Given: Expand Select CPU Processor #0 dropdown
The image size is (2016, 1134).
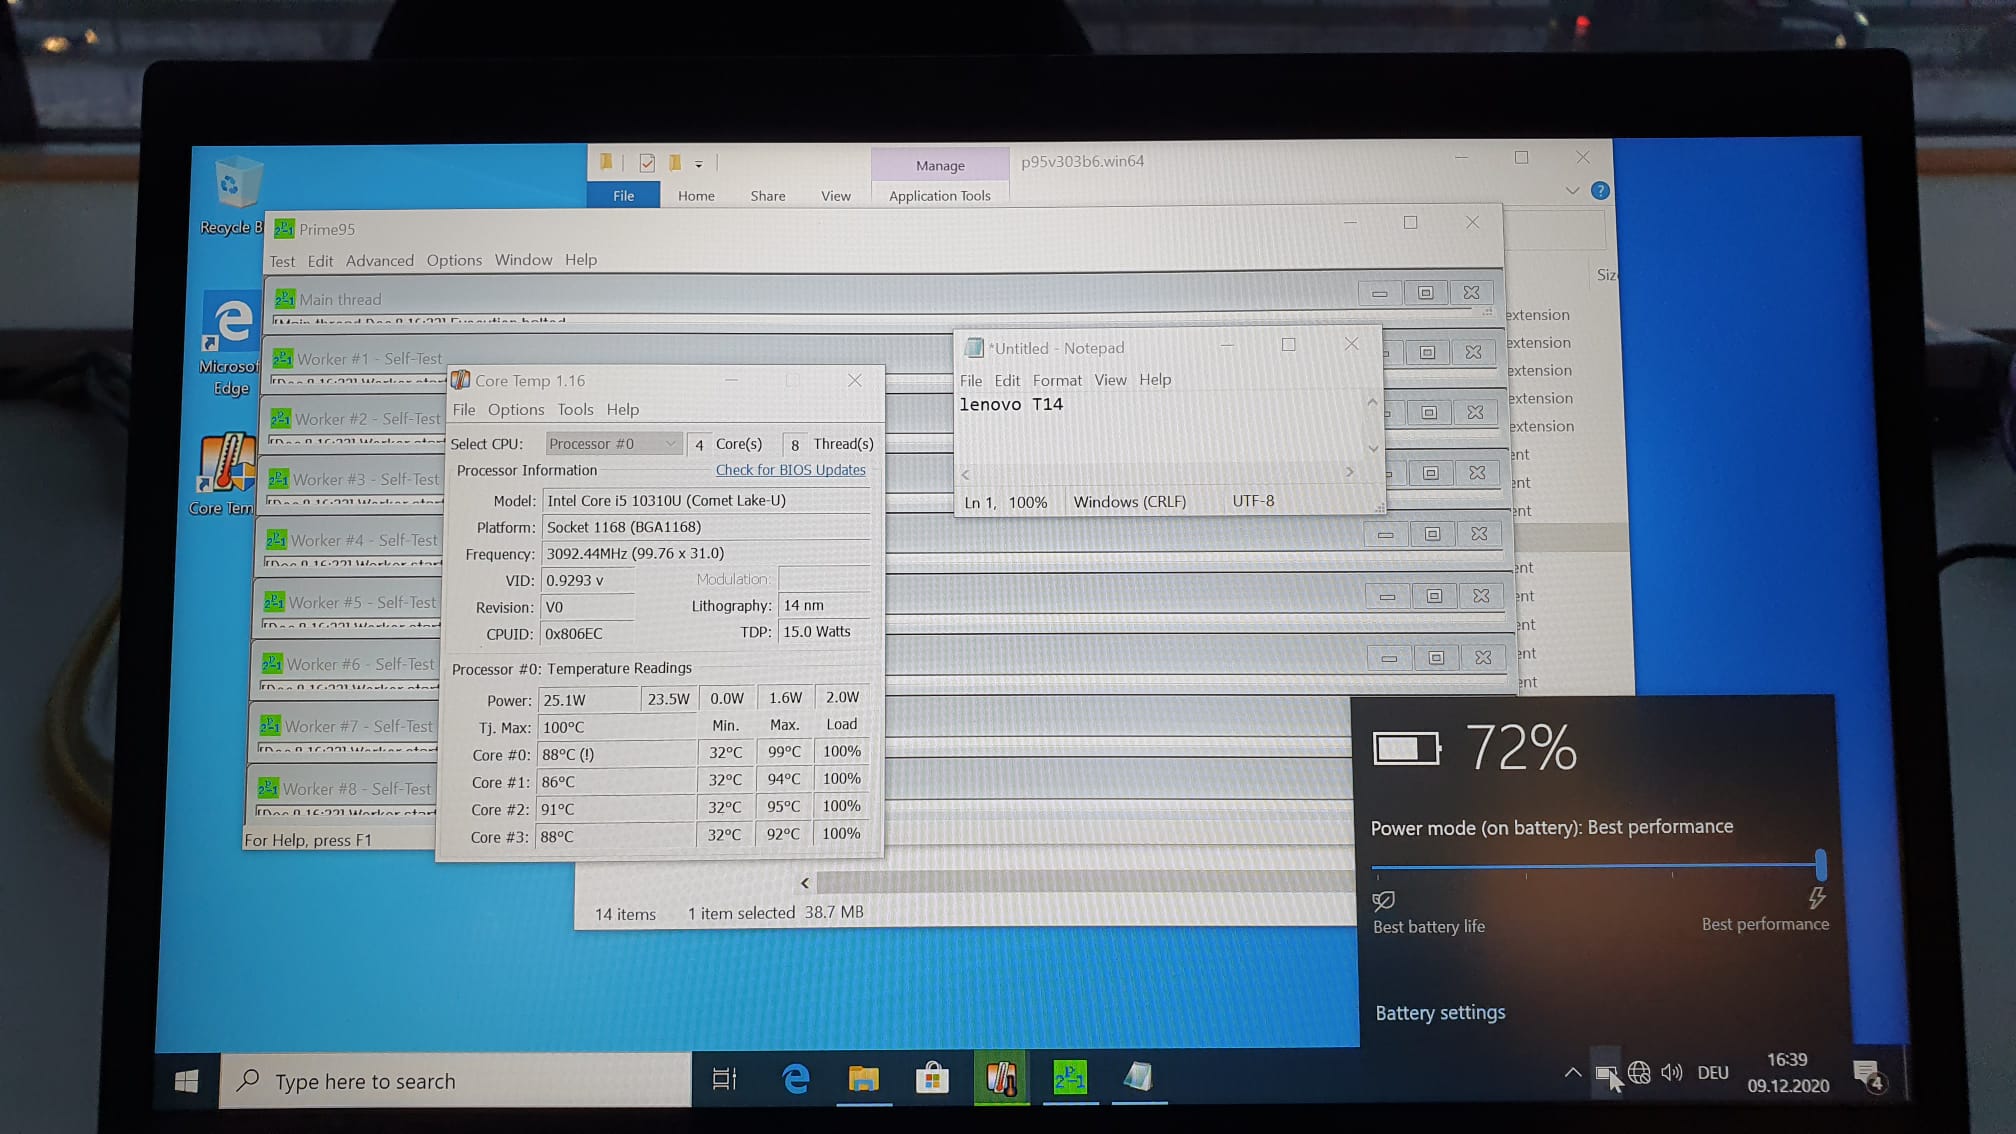Looking at the screenshot, I should click(613, 444).
